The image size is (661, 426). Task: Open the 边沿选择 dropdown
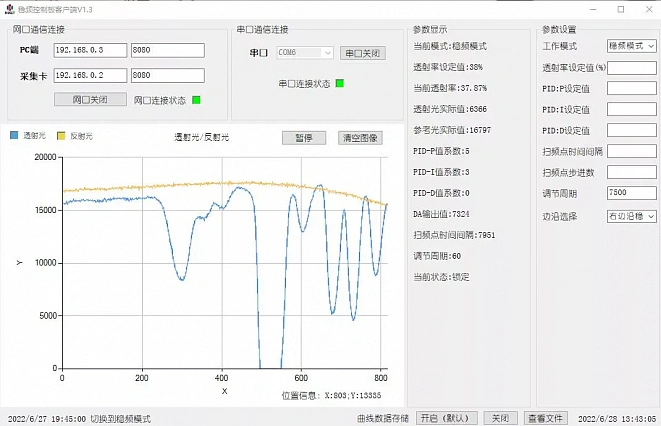(x=631, y=217)
